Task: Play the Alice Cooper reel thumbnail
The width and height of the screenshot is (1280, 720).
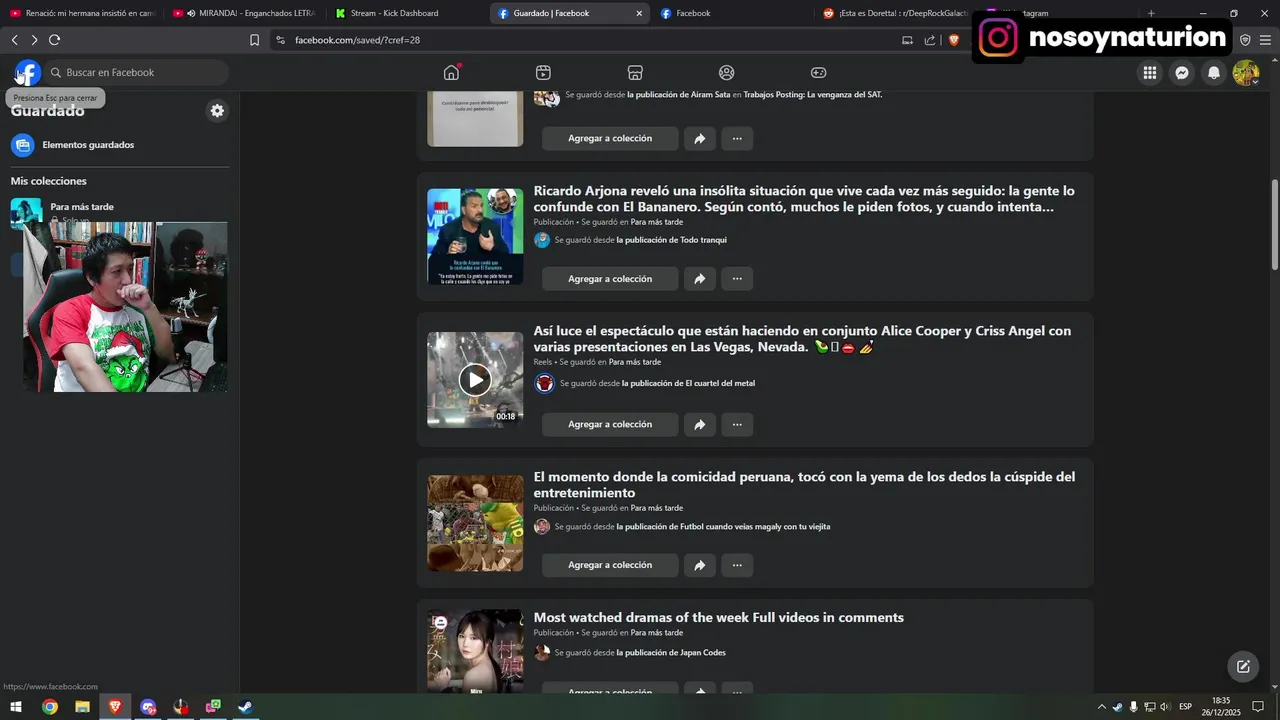Action: [475, 379]
